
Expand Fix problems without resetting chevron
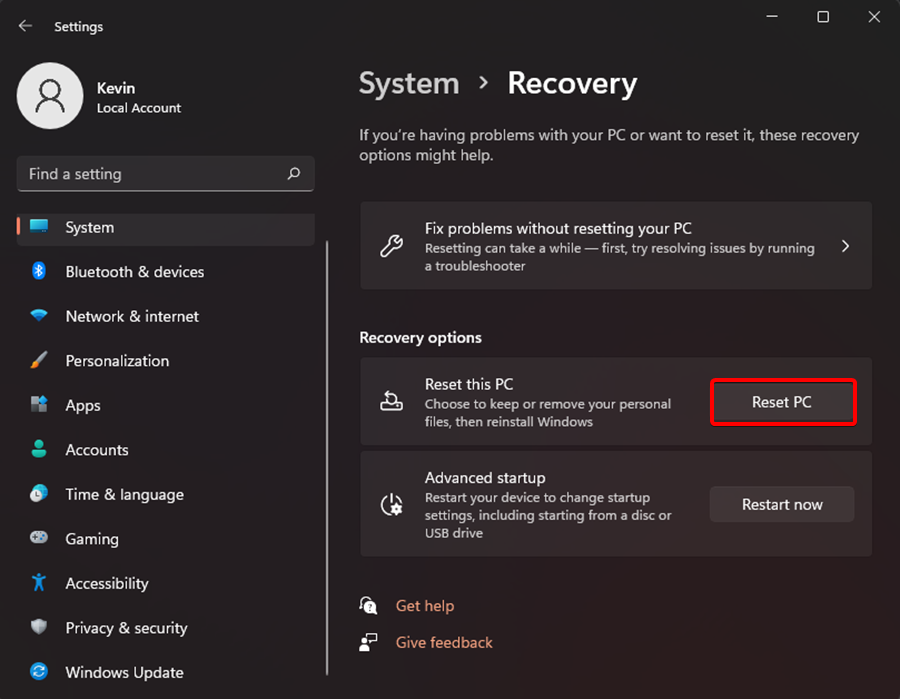(845, 246)
